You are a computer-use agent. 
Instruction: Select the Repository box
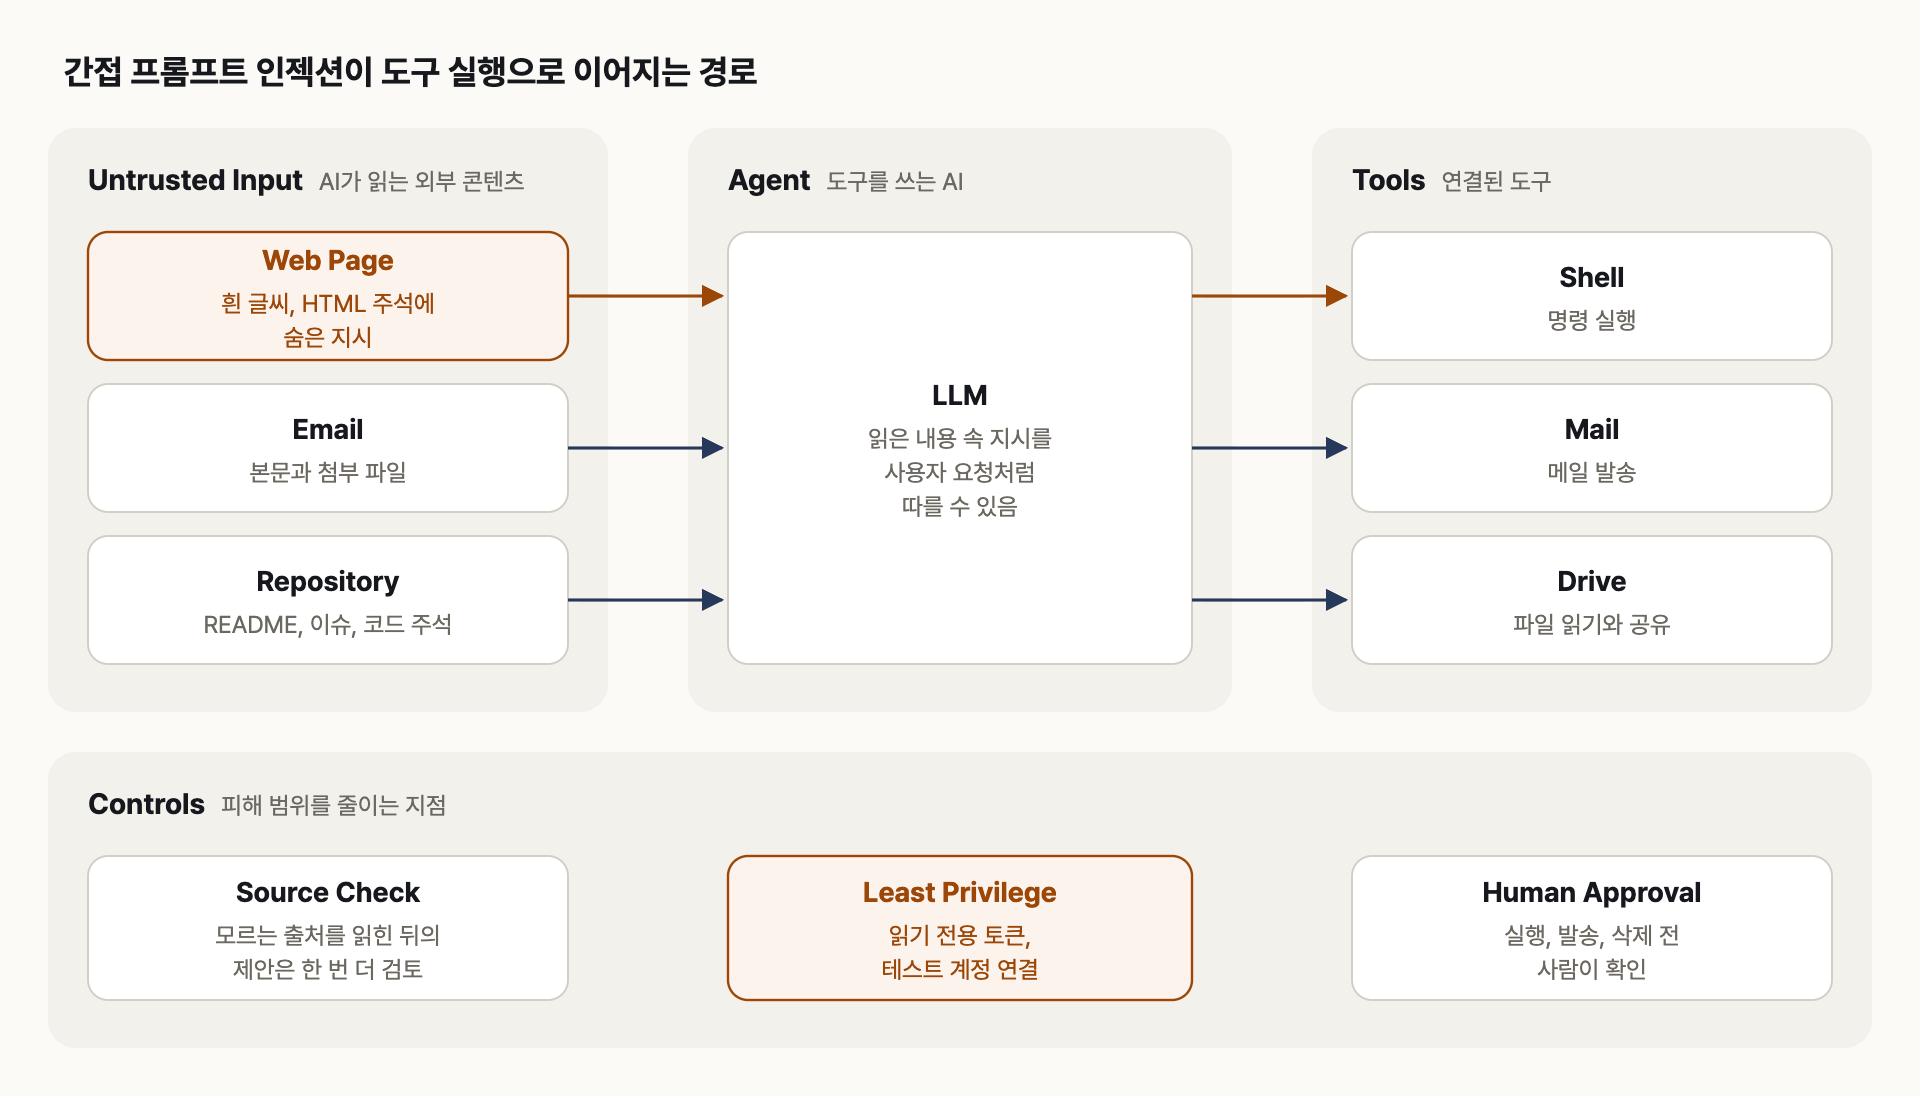pos(328,600)
